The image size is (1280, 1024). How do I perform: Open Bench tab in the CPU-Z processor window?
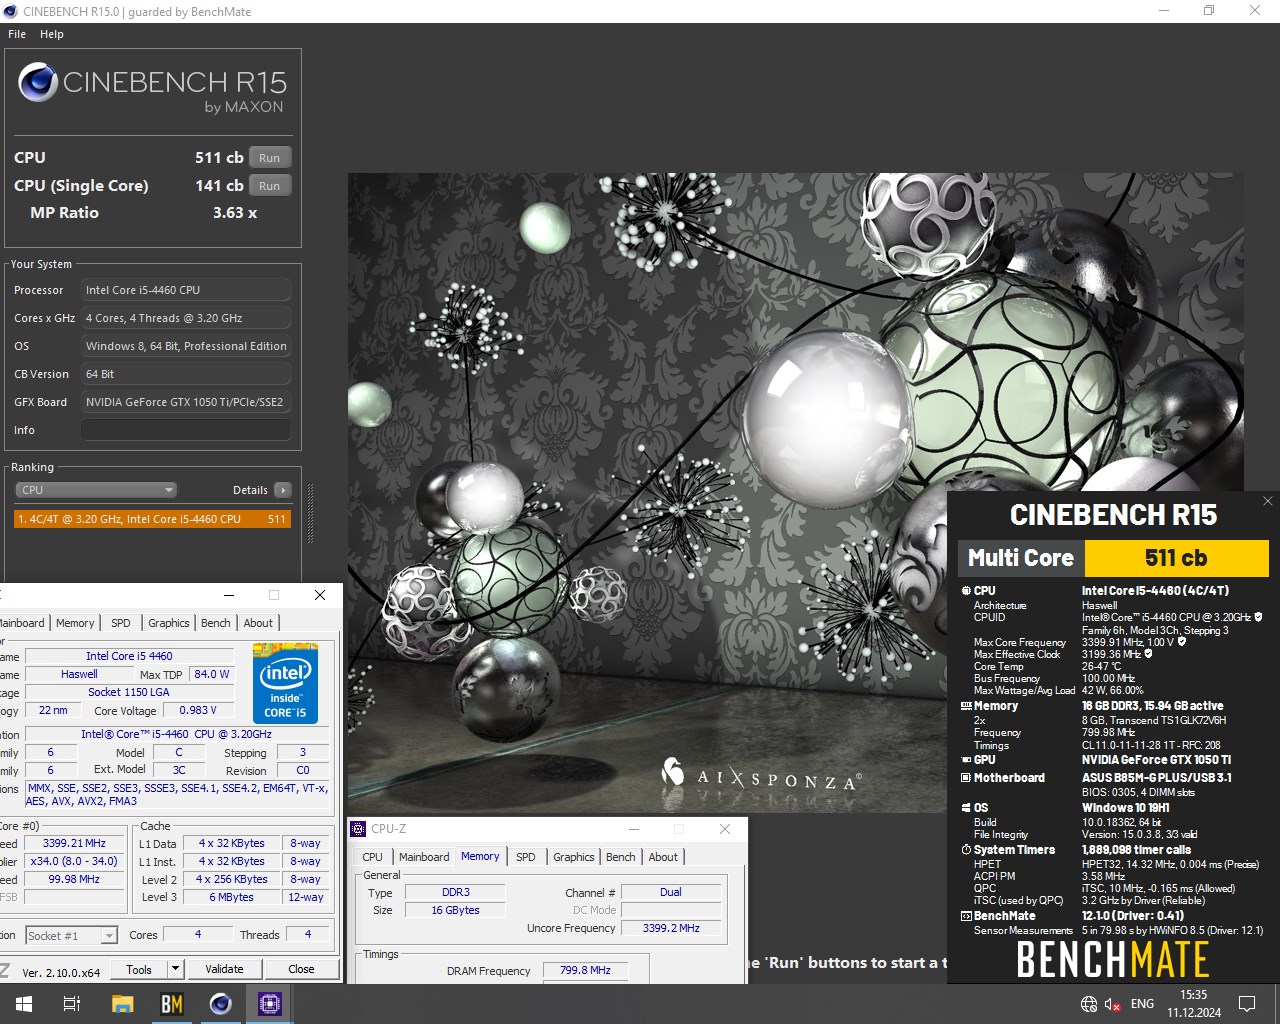click(216, 623)
